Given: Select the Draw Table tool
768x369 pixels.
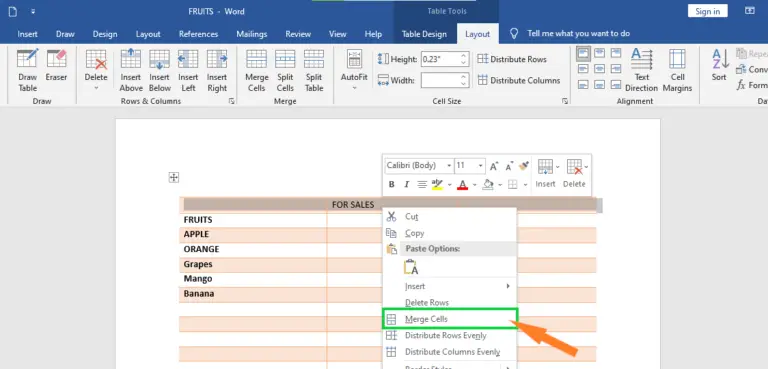Looking at the screenshot, I should pos(27,71).
